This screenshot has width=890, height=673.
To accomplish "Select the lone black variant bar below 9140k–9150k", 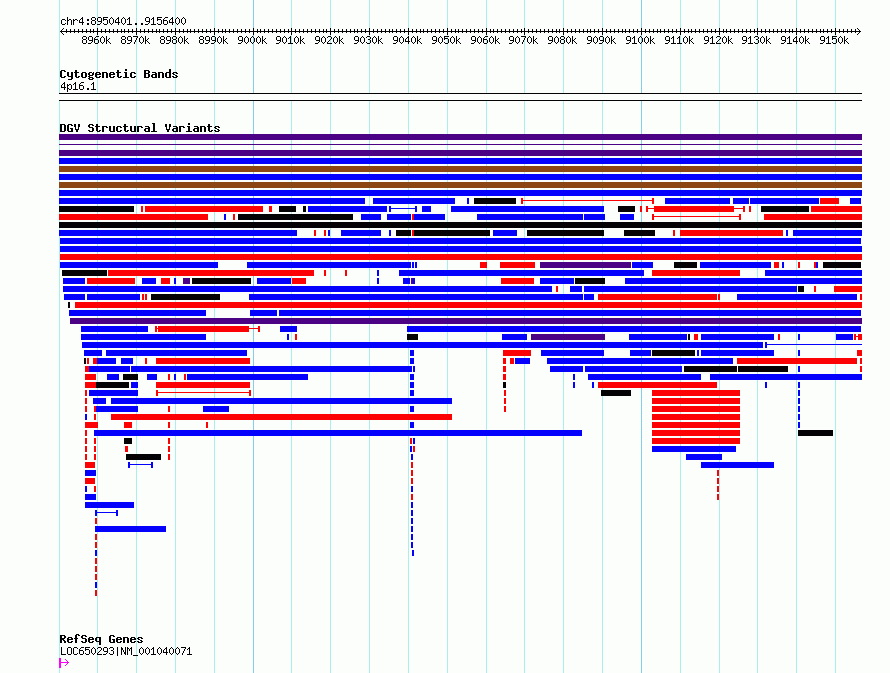I will point(816,433).
